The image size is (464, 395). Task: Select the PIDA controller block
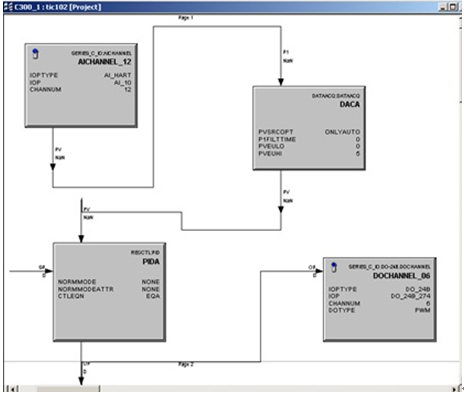[x=109, y=292]
